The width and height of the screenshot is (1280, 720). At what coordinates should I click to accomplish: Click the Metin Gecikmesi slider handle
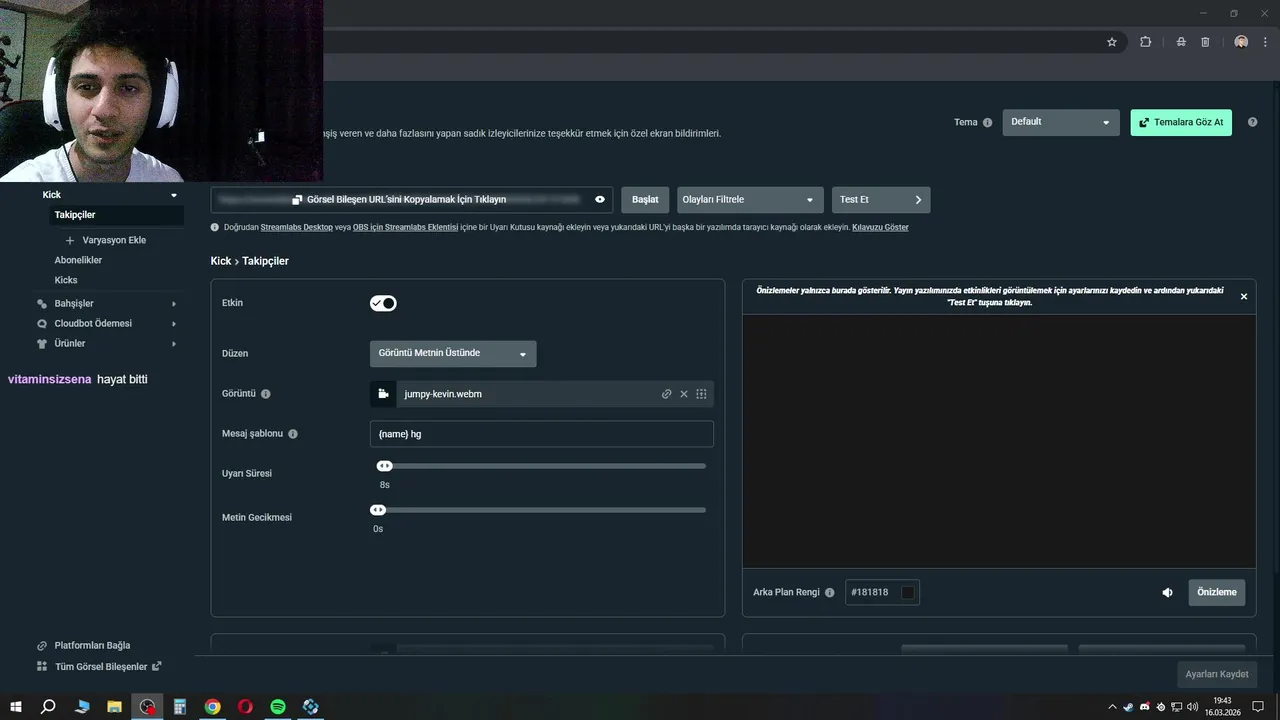click(x=378, y=510)
